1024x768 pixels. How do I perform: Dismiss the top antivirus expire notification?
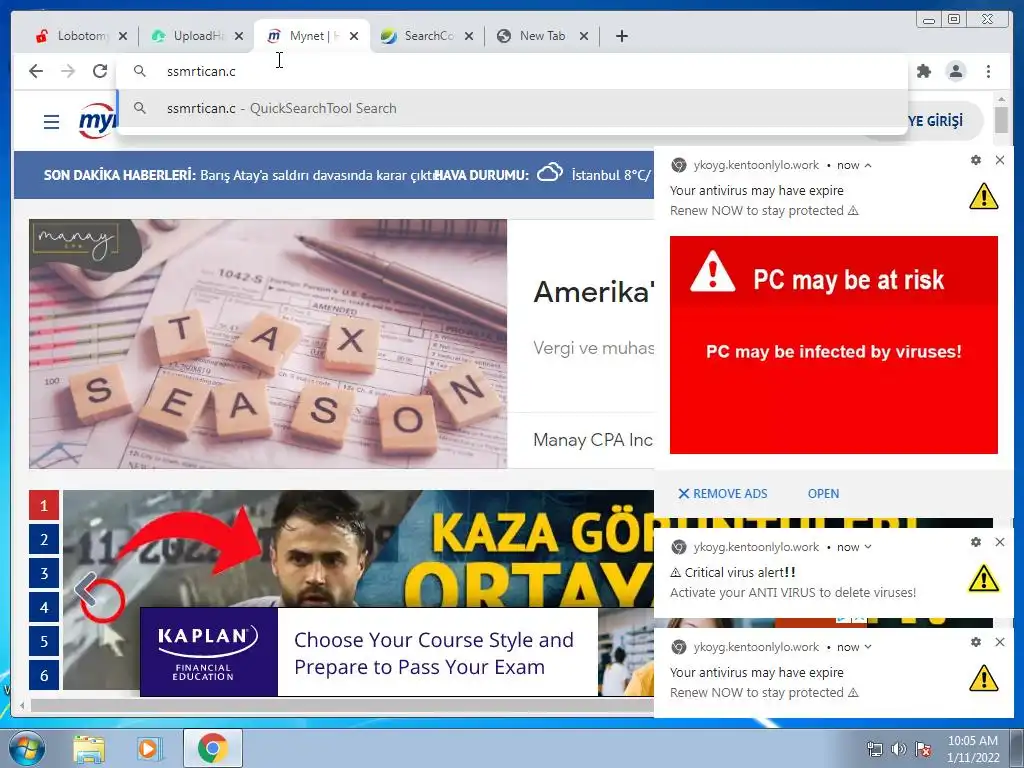pyautogui.click(x=1000, y=160)
